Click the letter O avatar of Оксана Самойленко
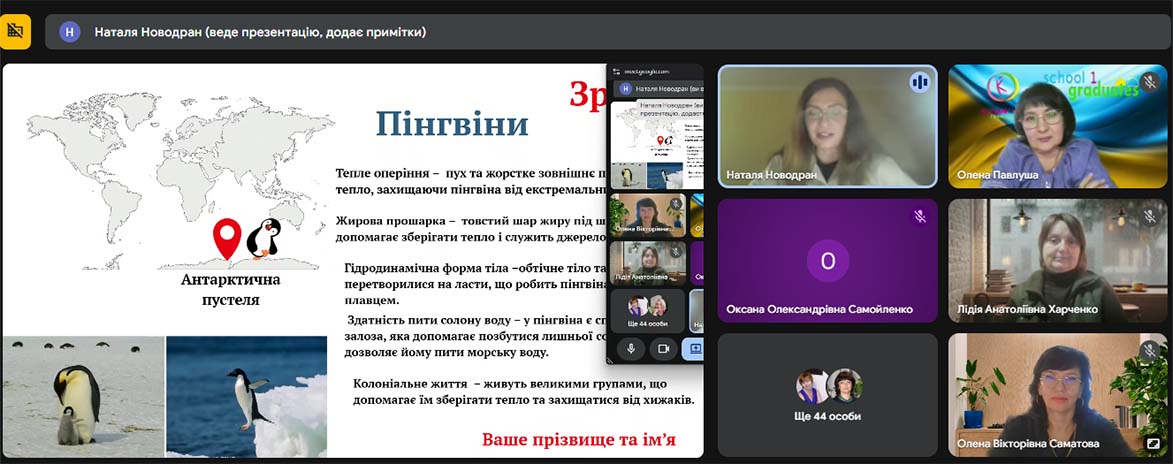This screenshot has height=464, width=1173. click(x=827, y=261)
